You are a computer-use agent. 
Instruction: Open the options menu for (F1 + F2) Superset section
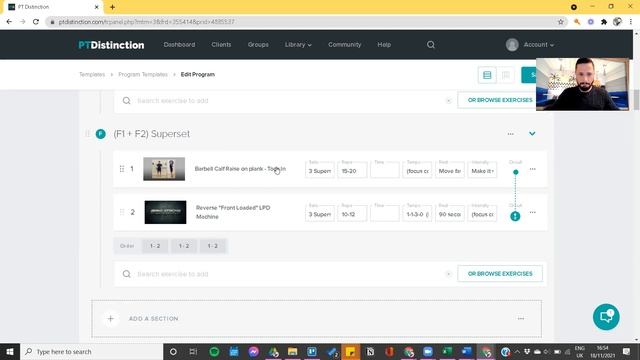(x=511, y=134)
